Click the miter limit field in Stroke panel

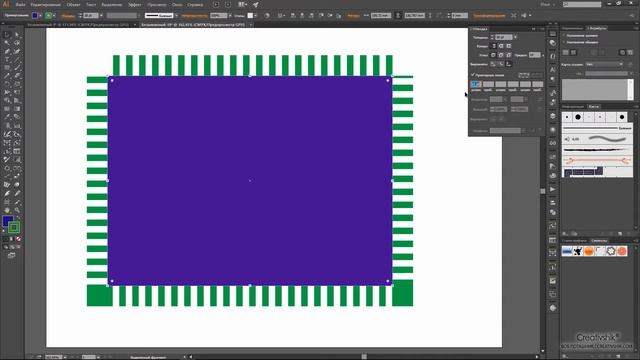[x=534, y=55]
